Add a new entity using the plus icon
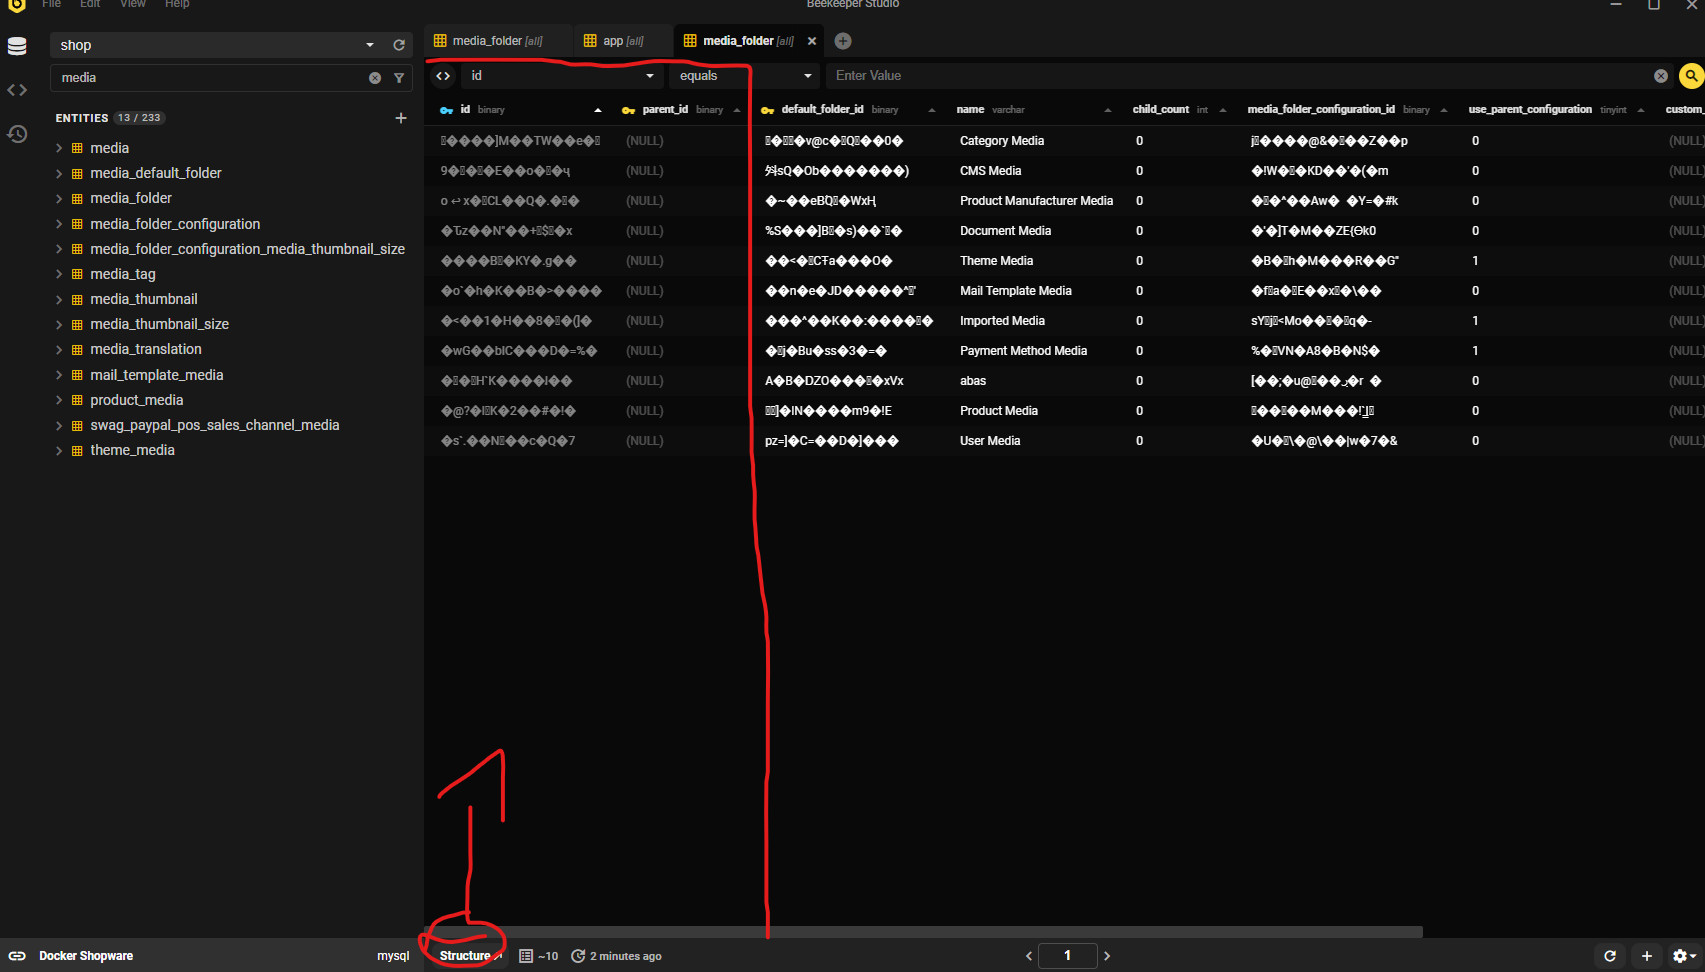The image size is (1705, 972). pos(401,117)
